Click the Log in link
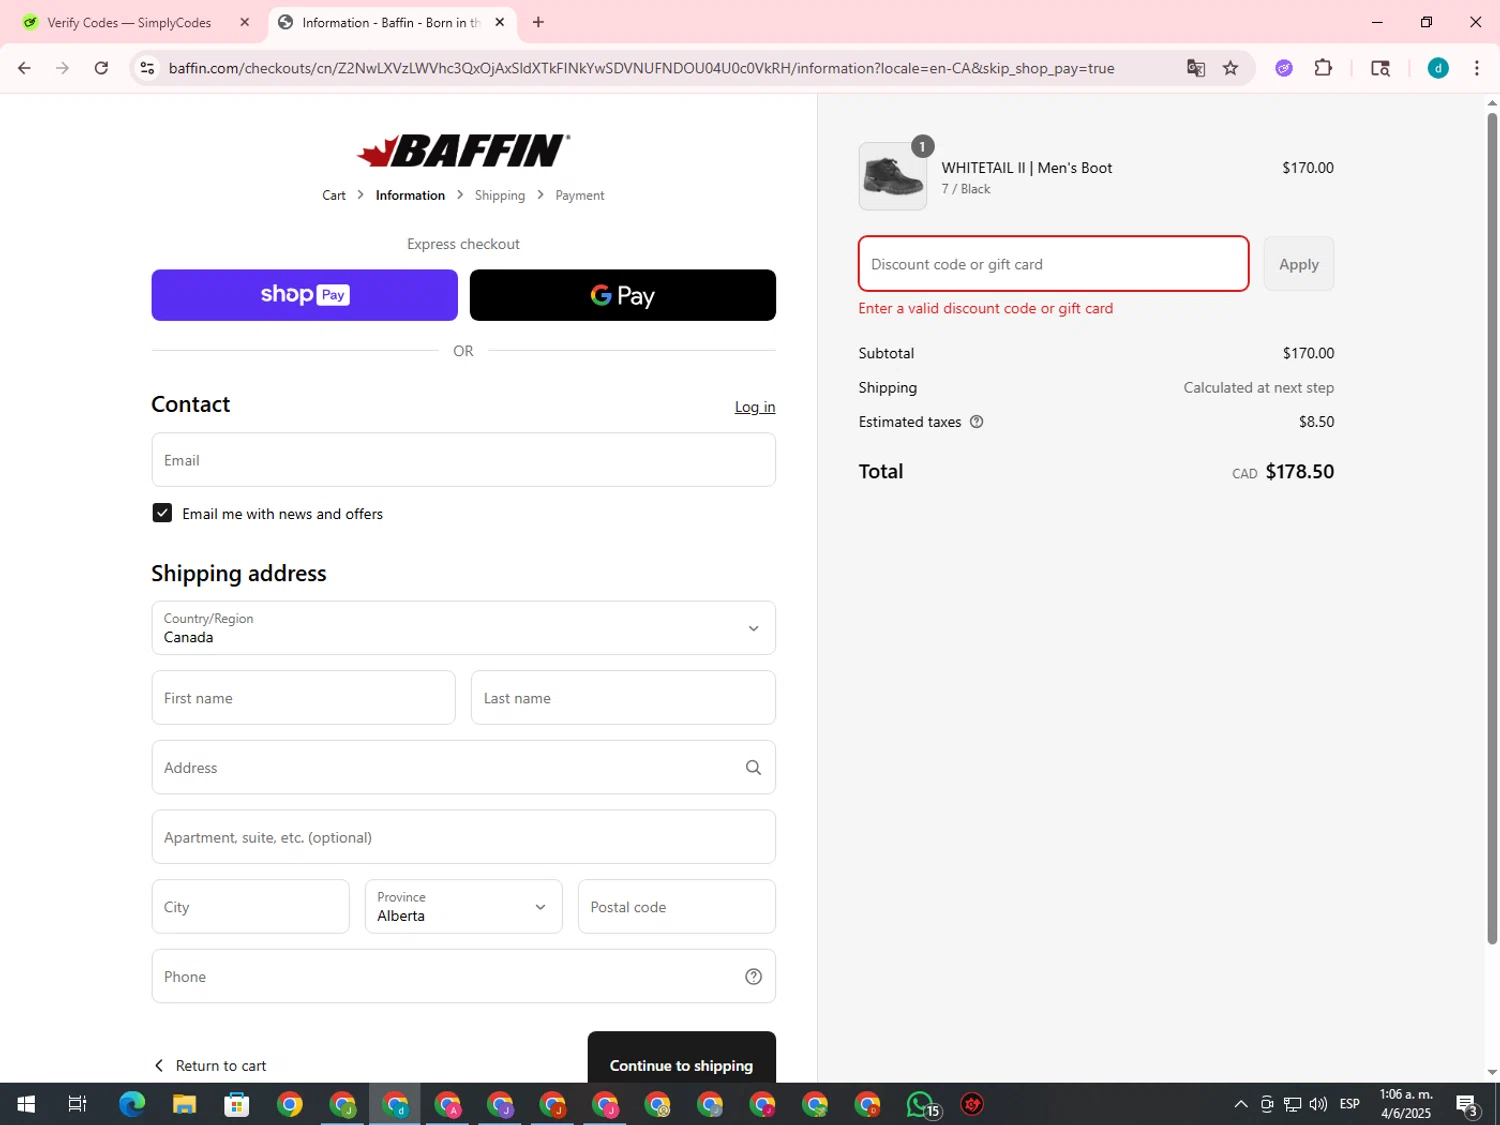 pyautogui.click(x=755, y=407)
